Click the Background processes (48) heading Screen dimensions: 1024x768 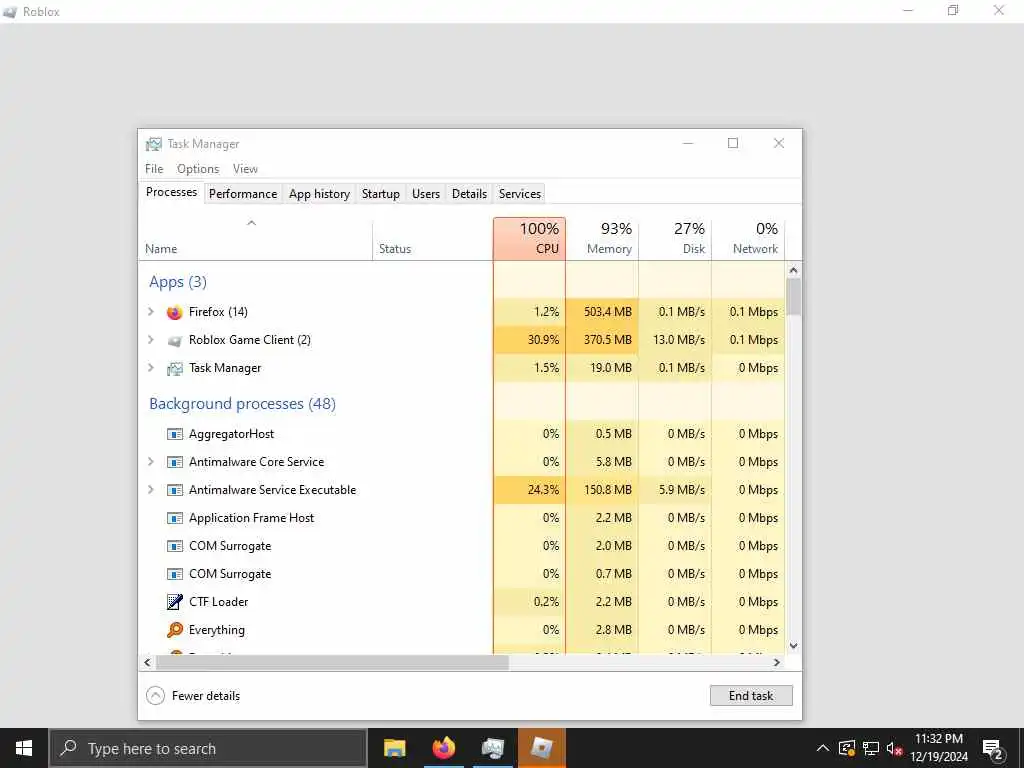coord(242,404)
